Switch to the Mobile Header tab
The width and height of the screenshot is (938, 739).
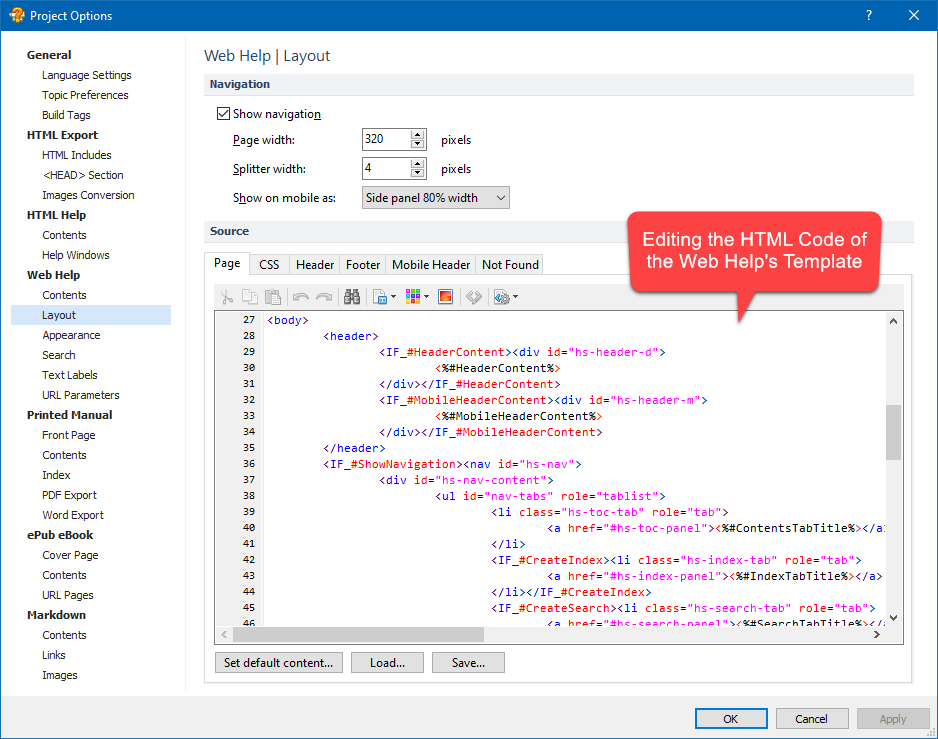[x=431, y=264]
